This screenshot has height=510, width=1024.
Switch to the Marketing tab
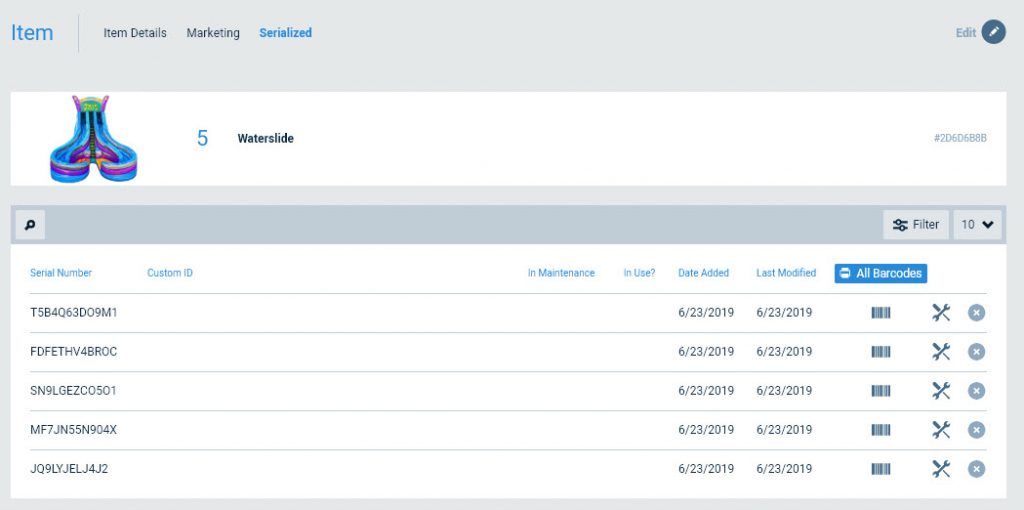click(x=213, y=33)
